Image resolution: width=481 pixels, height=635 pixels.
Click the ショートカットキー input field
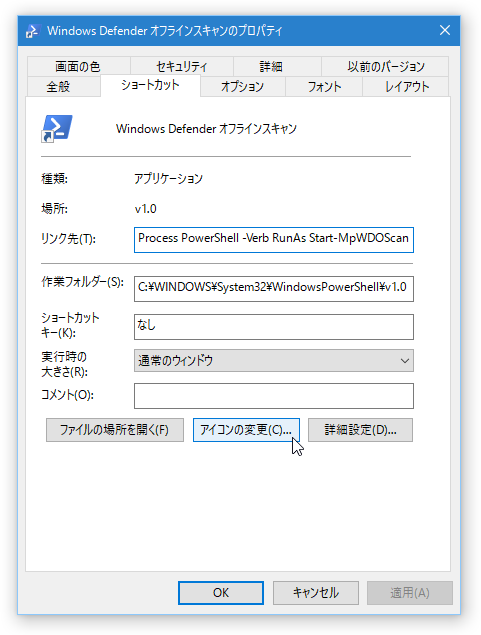[x=274, y=327]
